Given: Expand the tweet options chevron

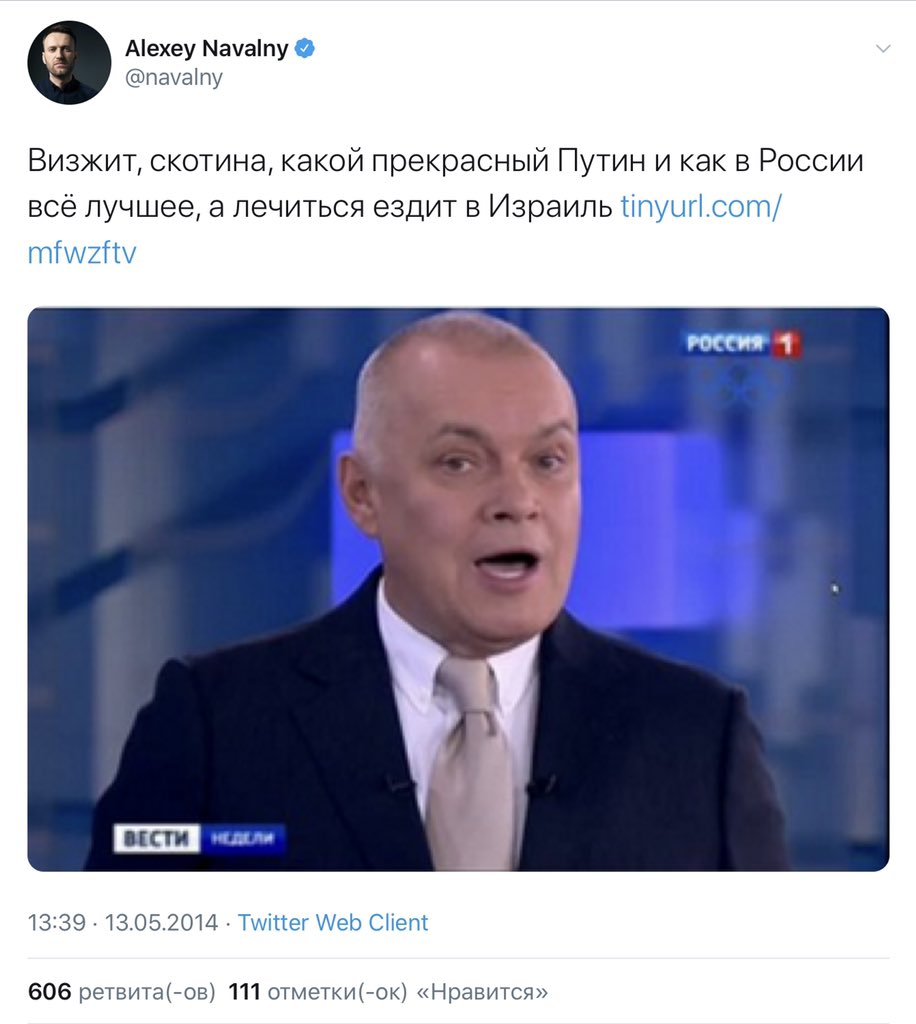Looking at the screenshot, I should 883,48.
